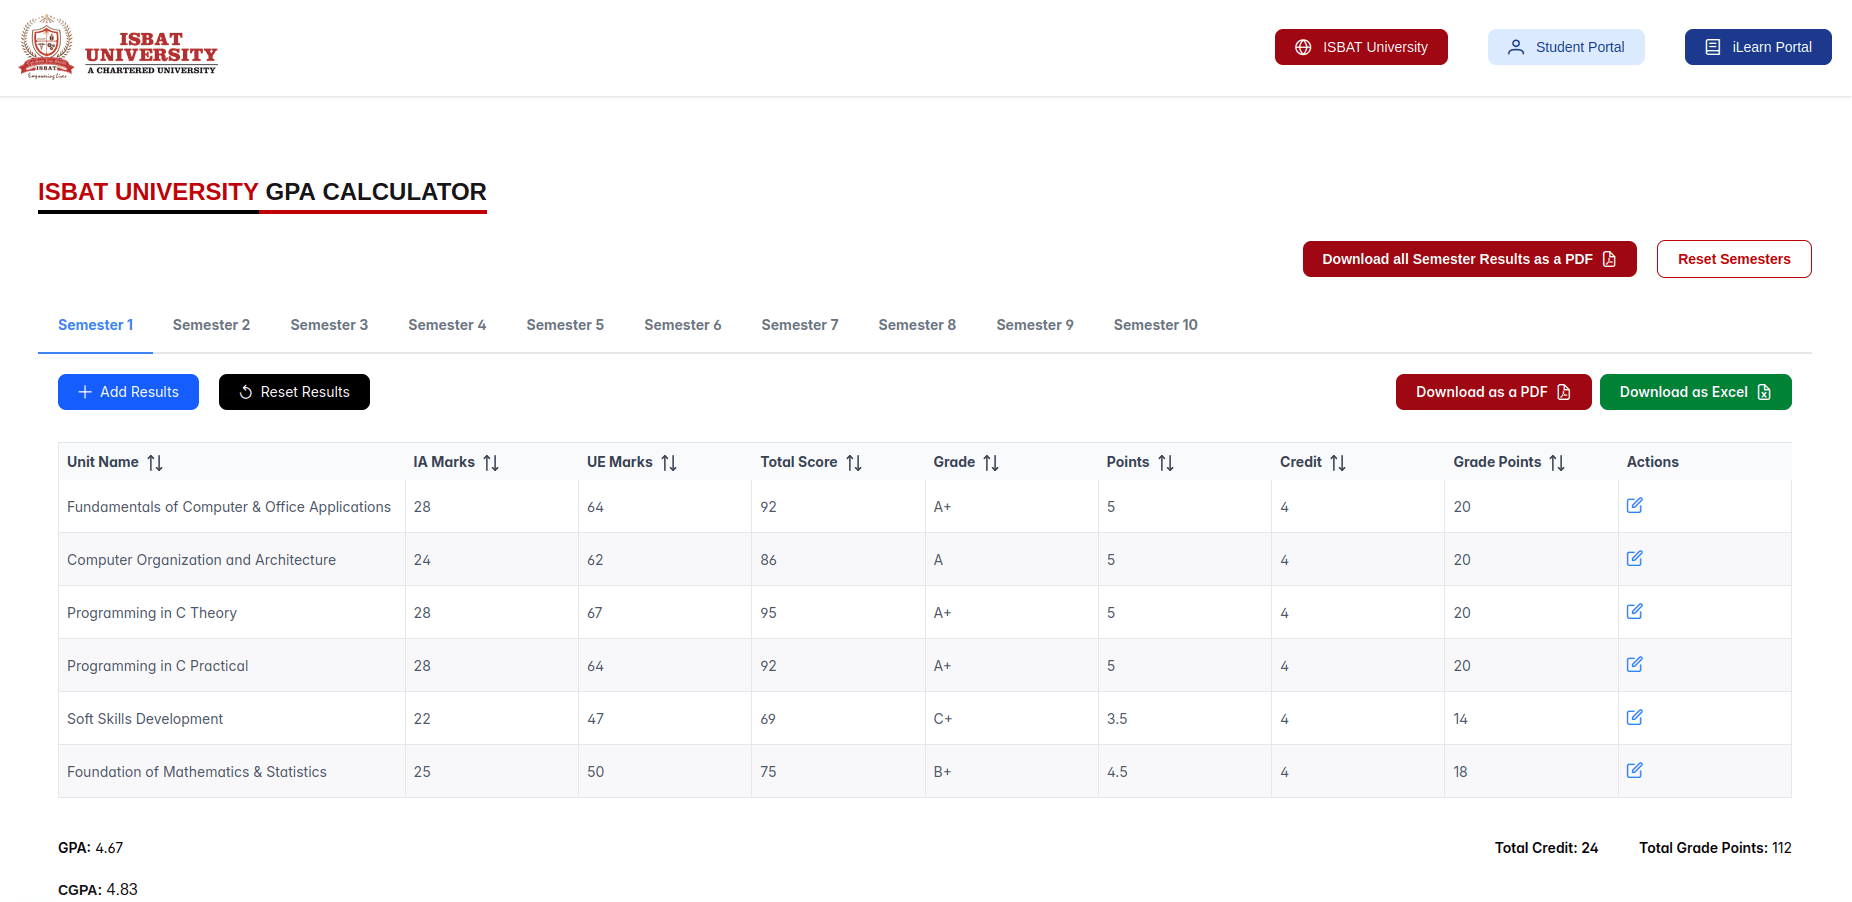Switch to the Semester 4 tab

(447, 325)
